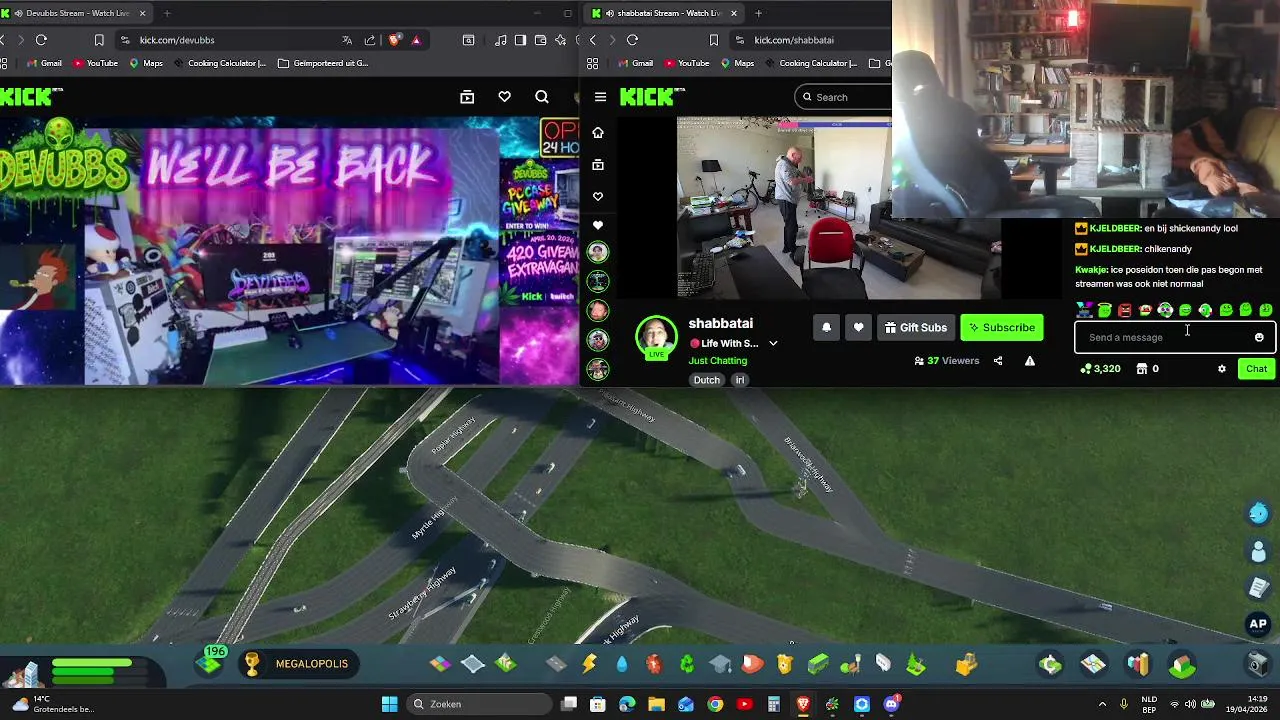Open the chat shop icon

tap(1141, 369)
